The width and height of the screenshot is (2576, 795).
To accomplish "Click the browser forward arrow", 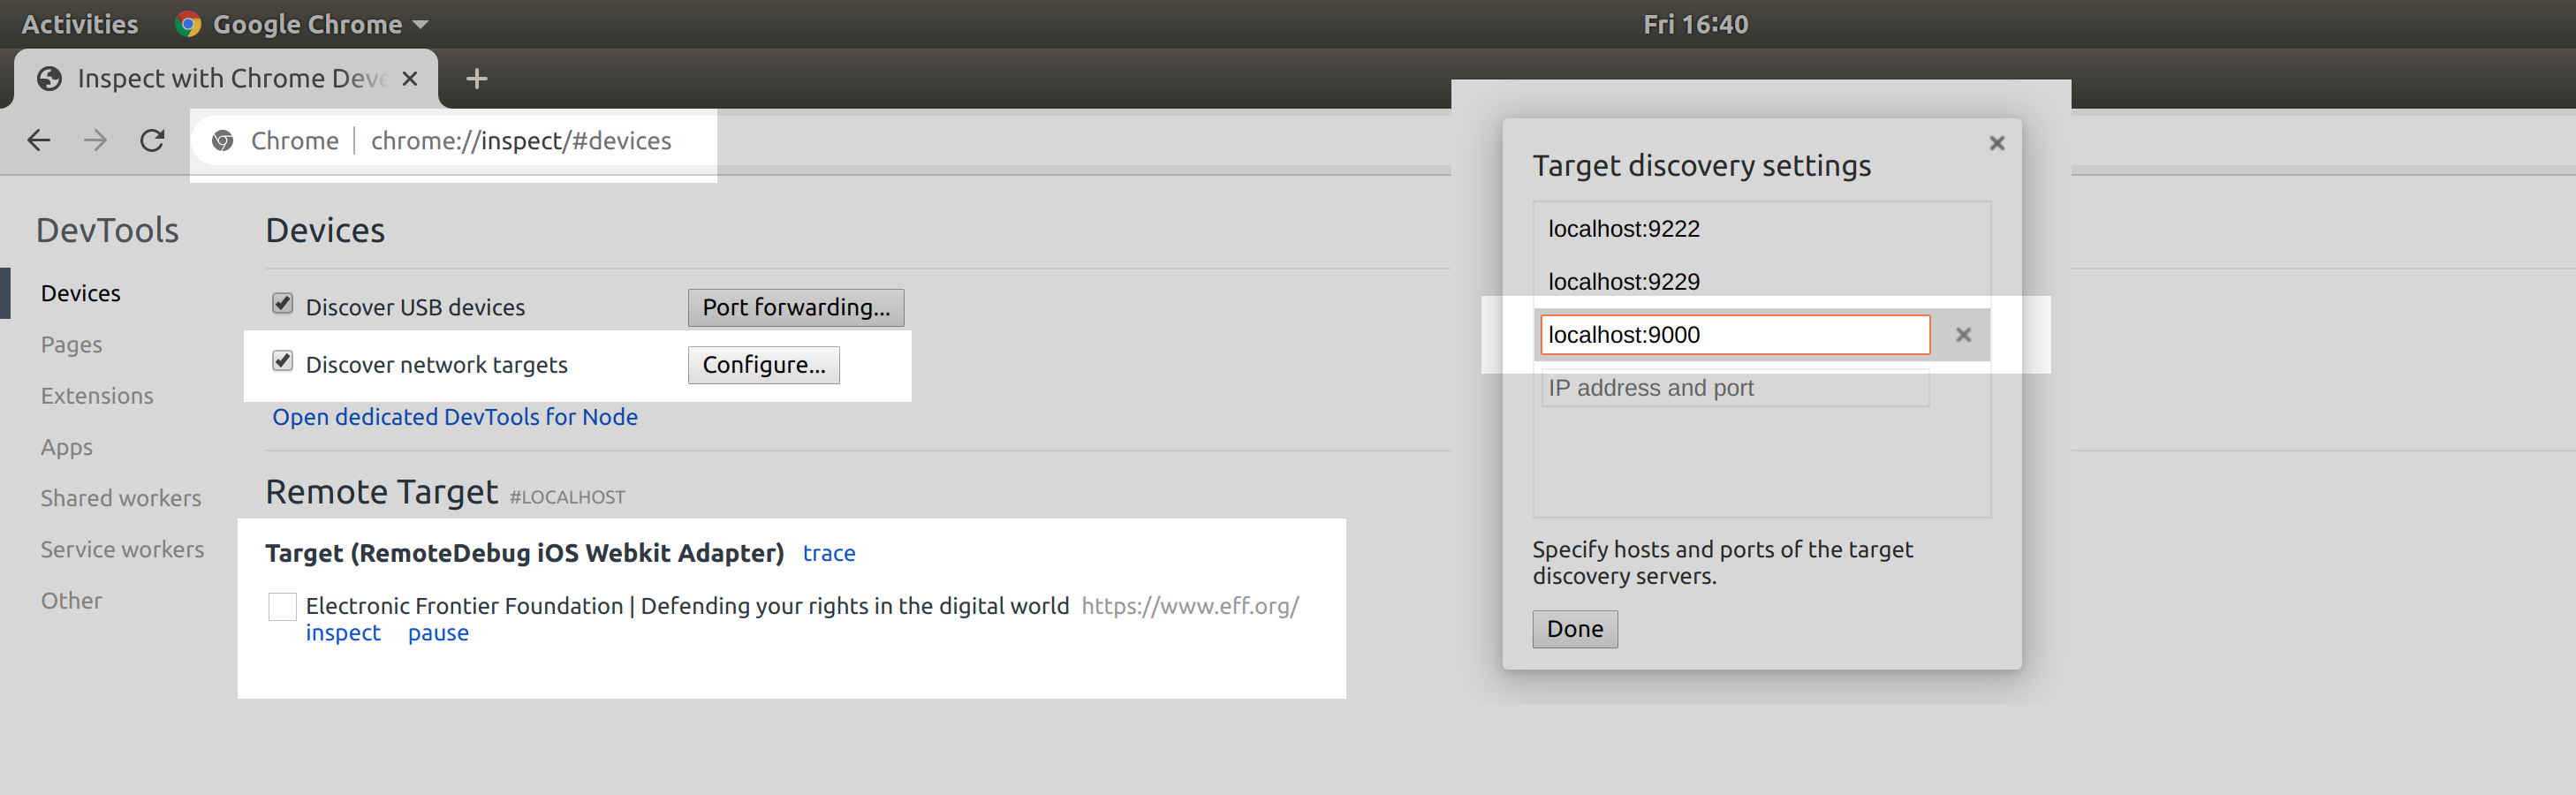I will [95, 140].
